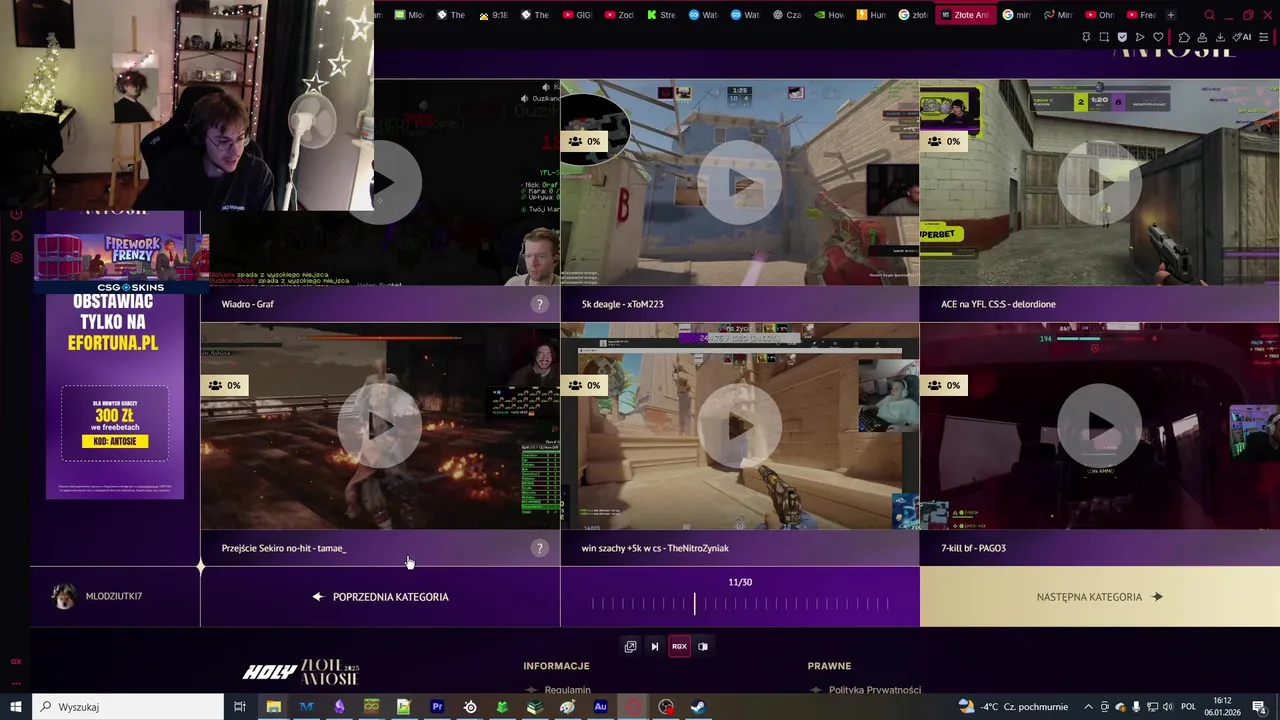Click the GX sidebar corner icon
The image size is (1280, 720).
[16, 661]
